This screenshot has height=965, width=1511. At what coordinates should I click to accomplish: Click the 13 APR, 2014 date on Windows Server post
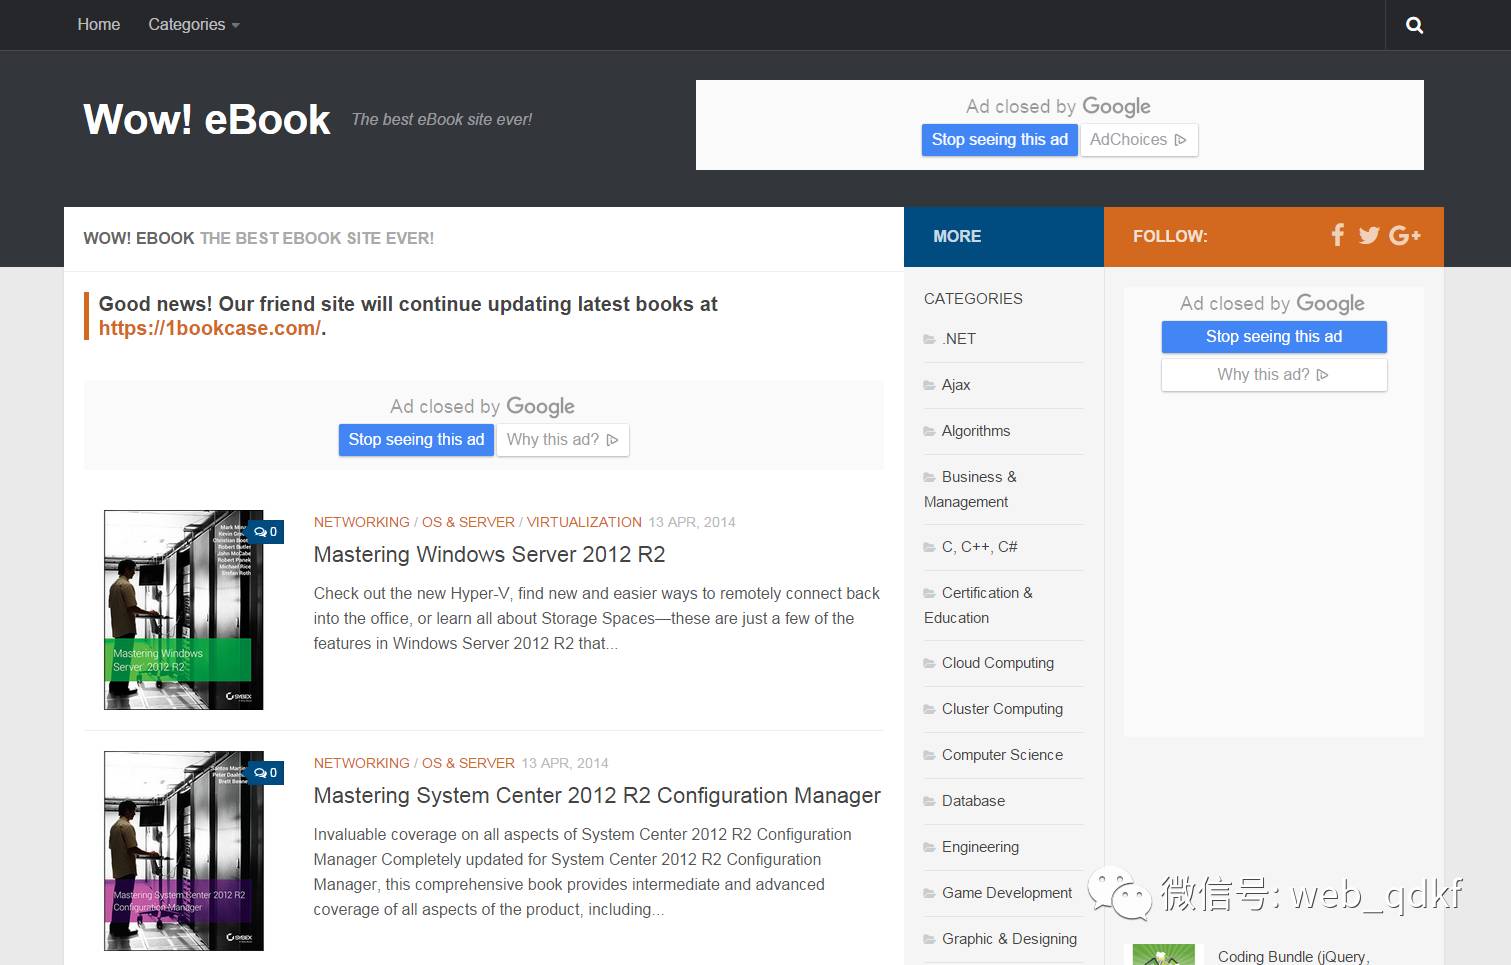[692, 522]
